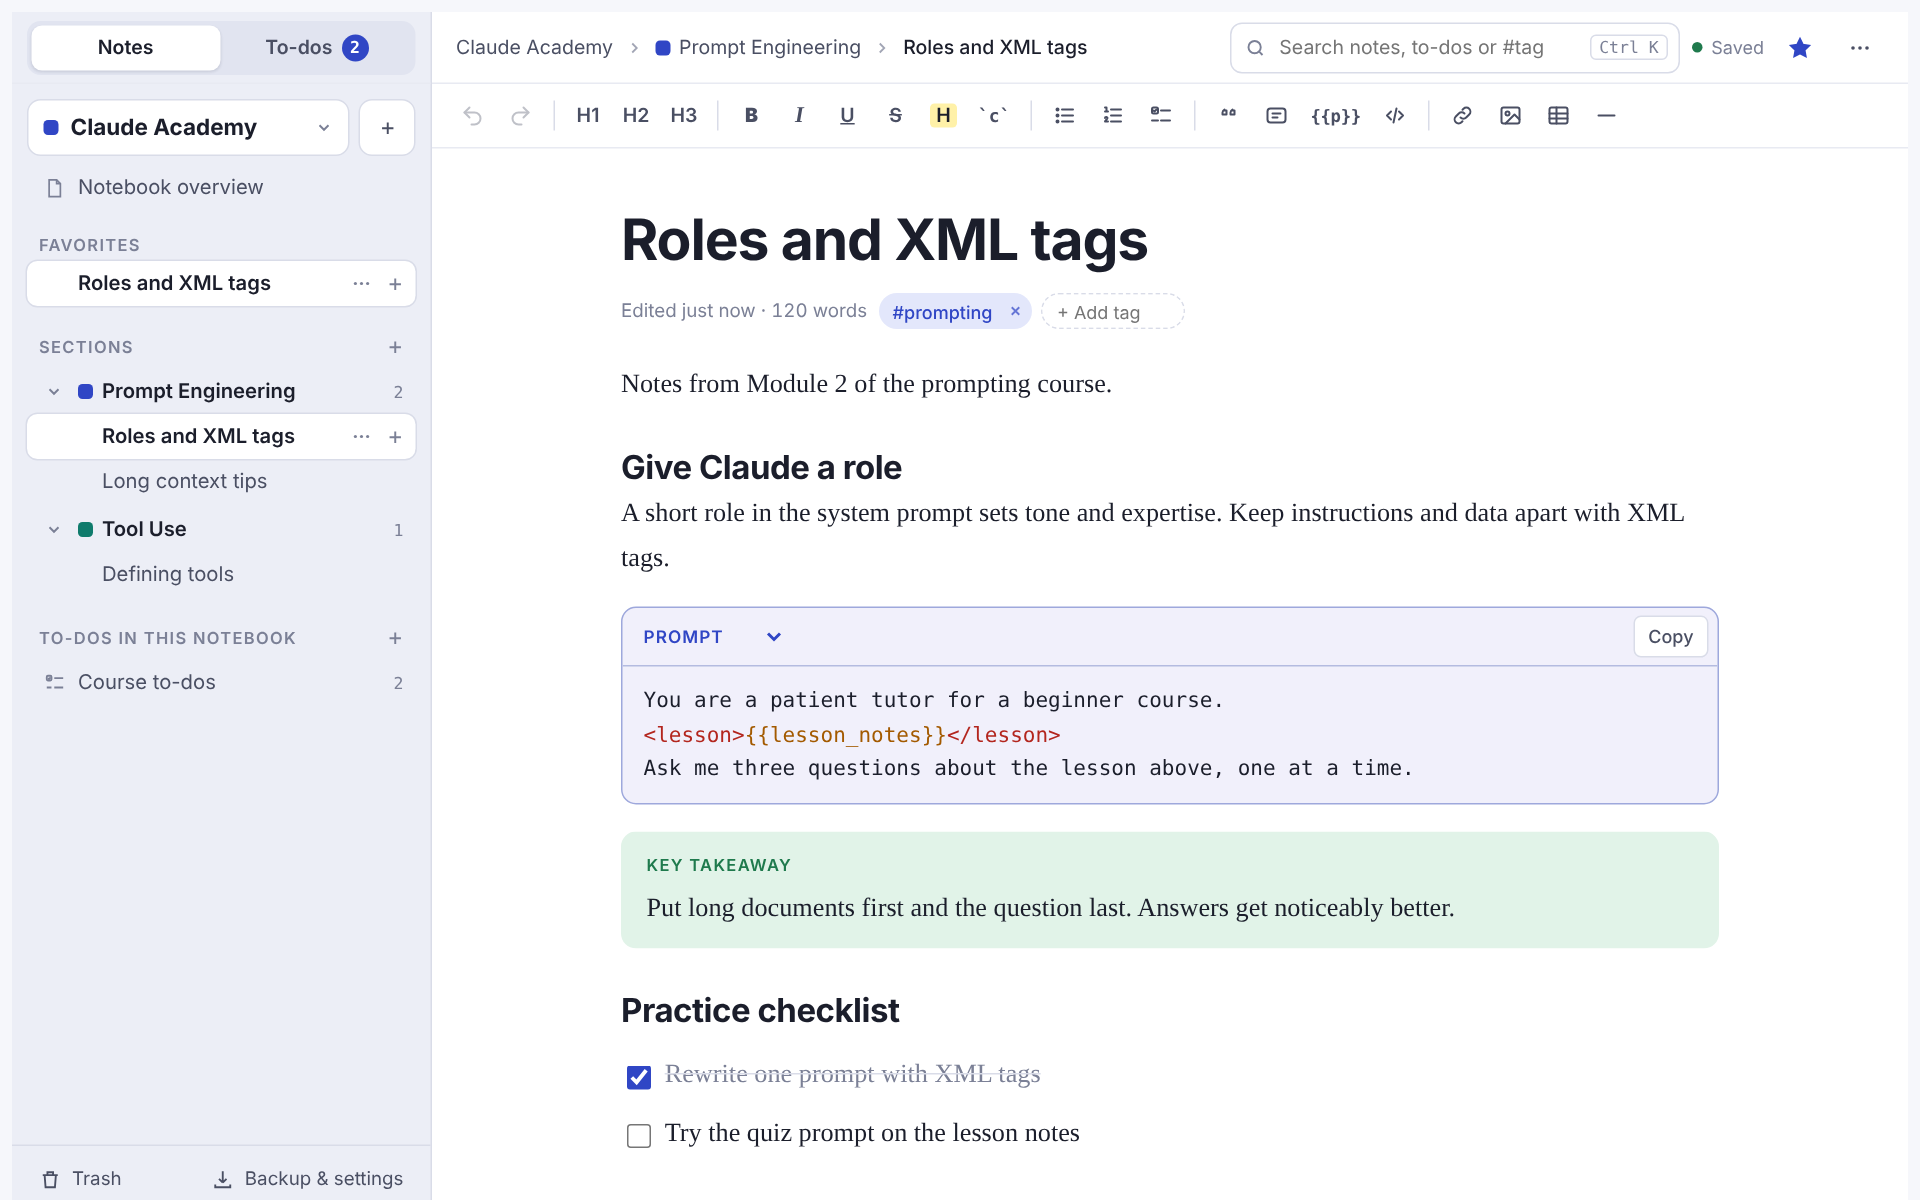Viewport: 1920px width, 1200px height.
Task: Remove the #prompting tag
Action: (1015, 312)
